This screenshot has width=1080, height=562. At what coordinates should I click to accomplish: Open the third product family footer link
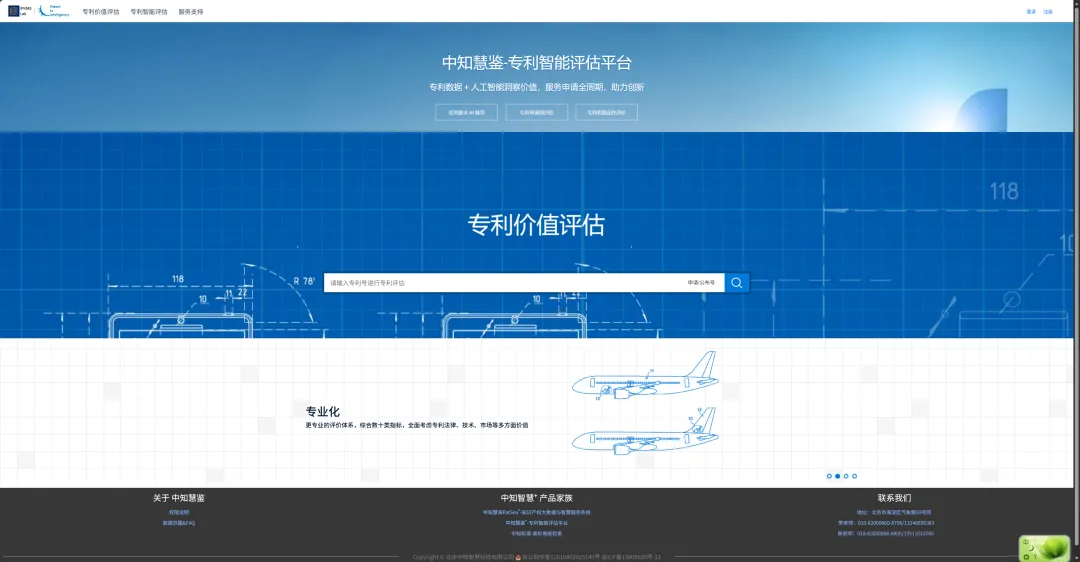pyautogui.click(x=537, y=533)
